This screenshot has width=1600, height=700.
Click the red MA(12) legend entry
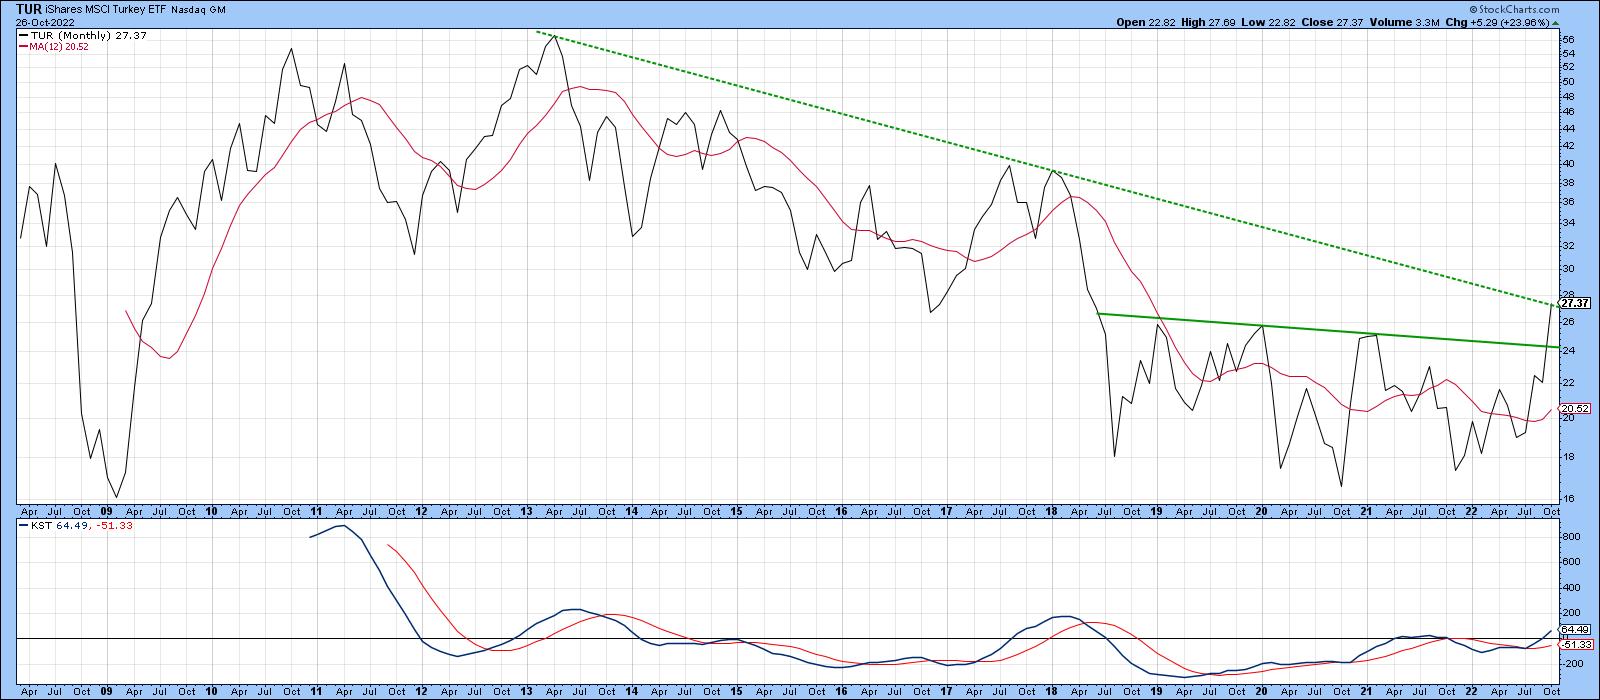(56, 46)
